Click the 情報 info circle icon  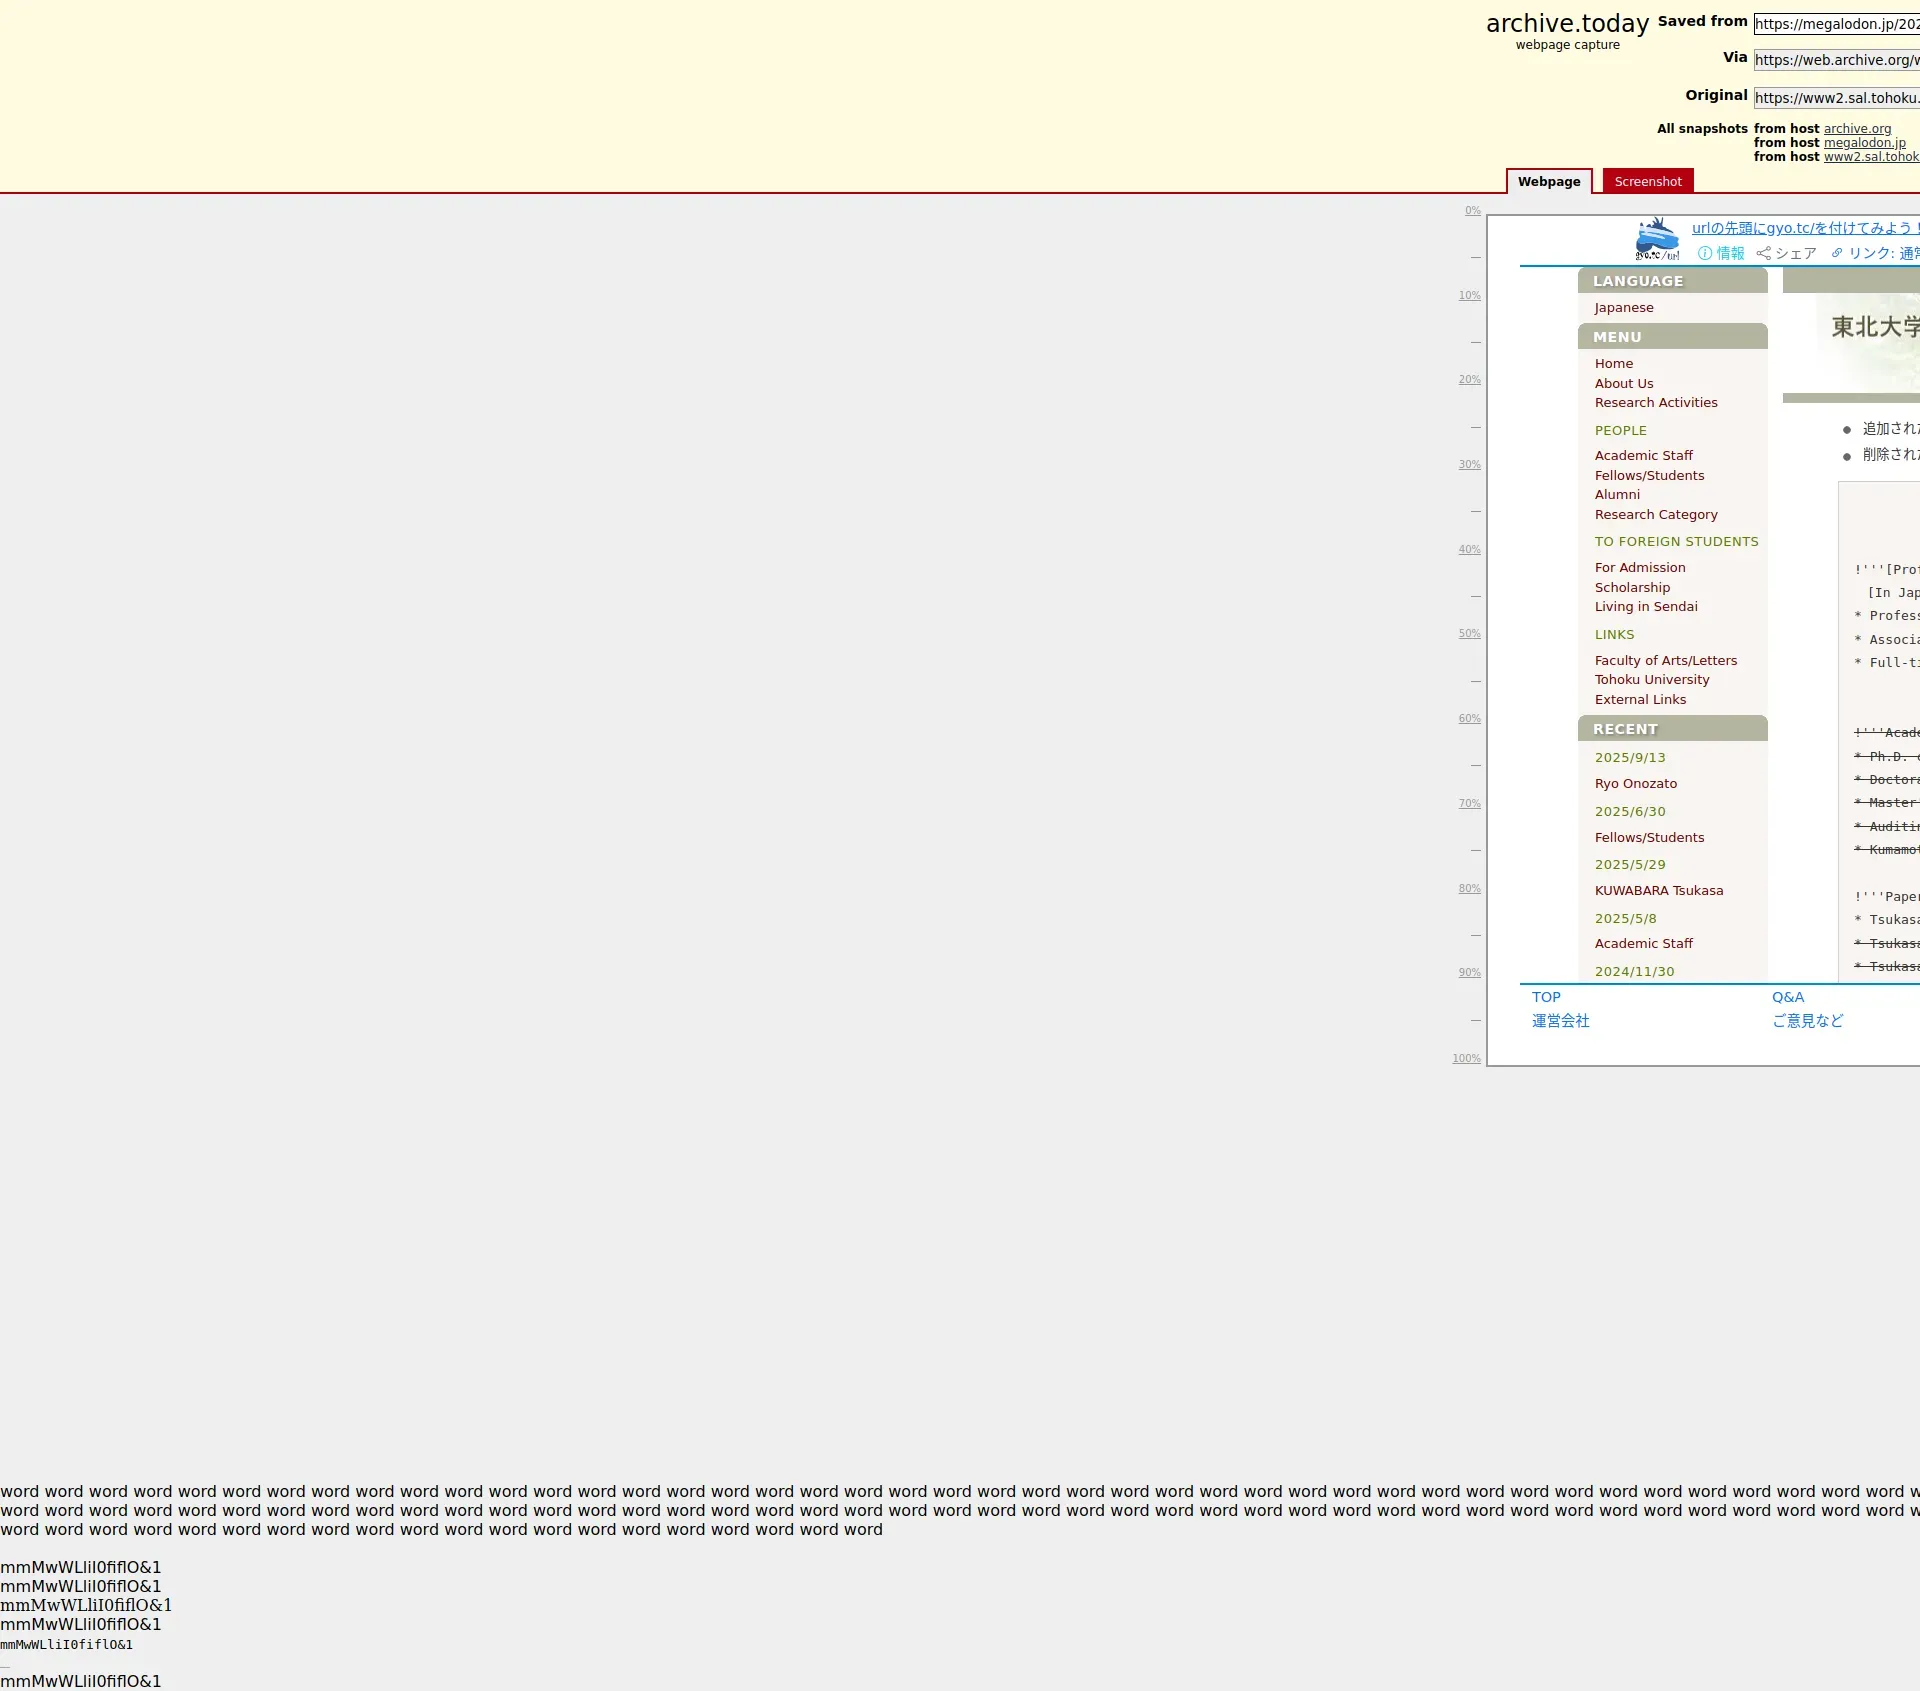click(1705, 254)
